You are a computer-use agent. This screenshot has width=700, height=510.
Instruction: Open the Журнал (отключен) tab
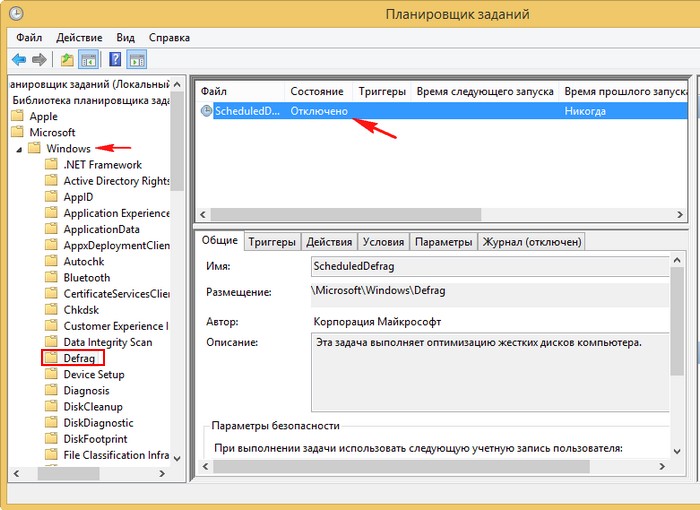(x=531, y=242)
